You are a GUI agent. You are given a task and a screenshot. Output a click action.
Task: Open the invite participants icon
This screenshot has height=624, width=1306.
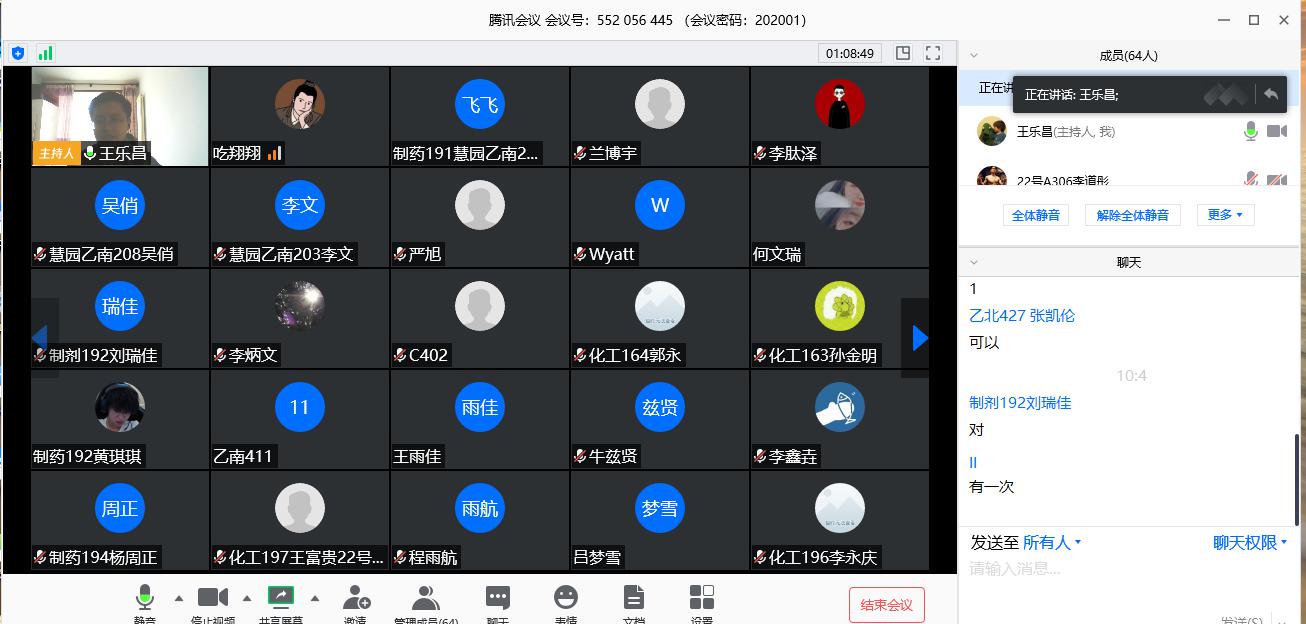click(356, 598)
